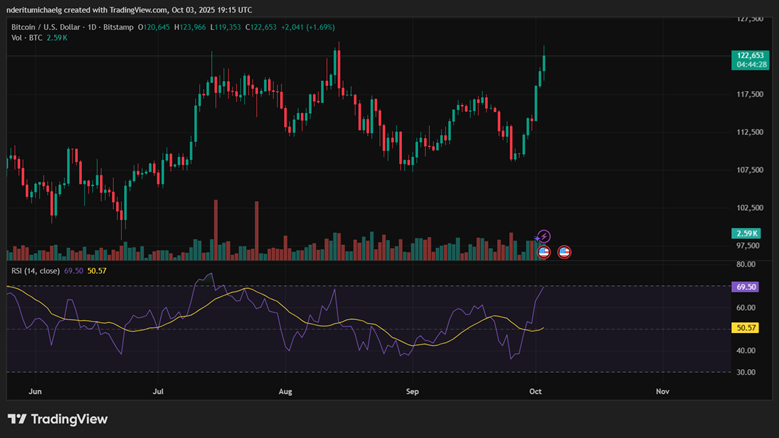
Task: Click the purple lightning bolt news icon
Action: (x=544, y=237)
